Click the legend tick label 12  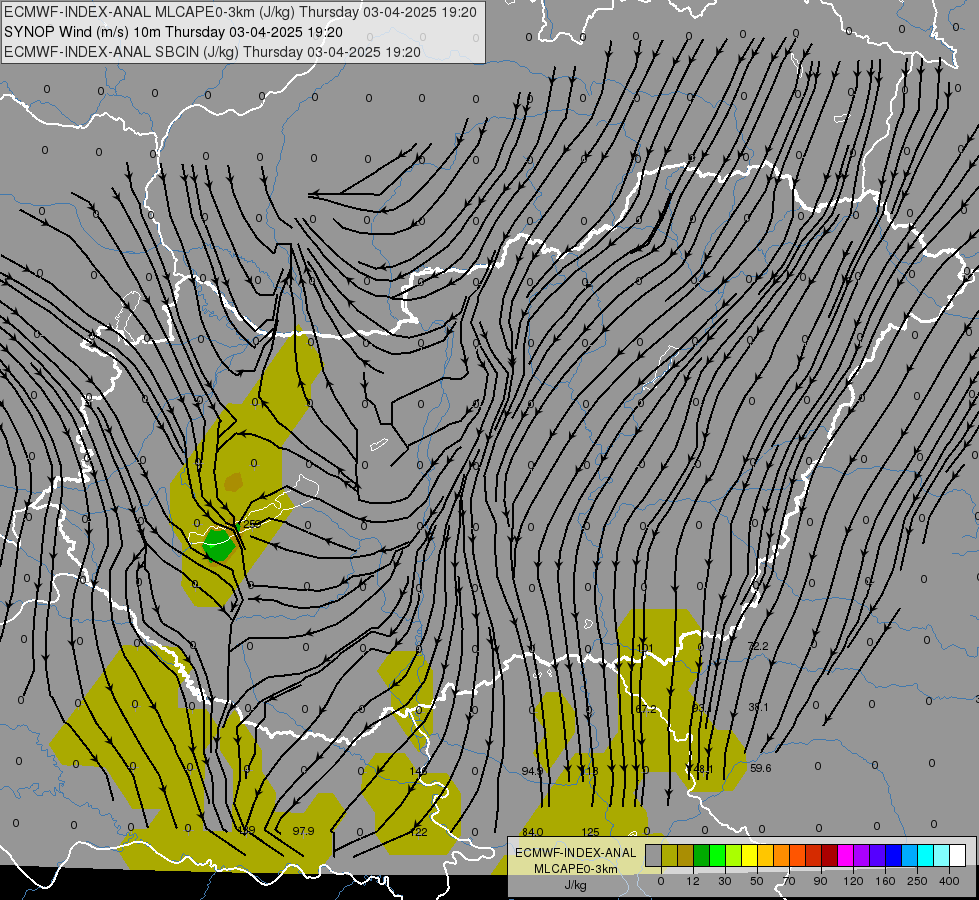[693, 881]
